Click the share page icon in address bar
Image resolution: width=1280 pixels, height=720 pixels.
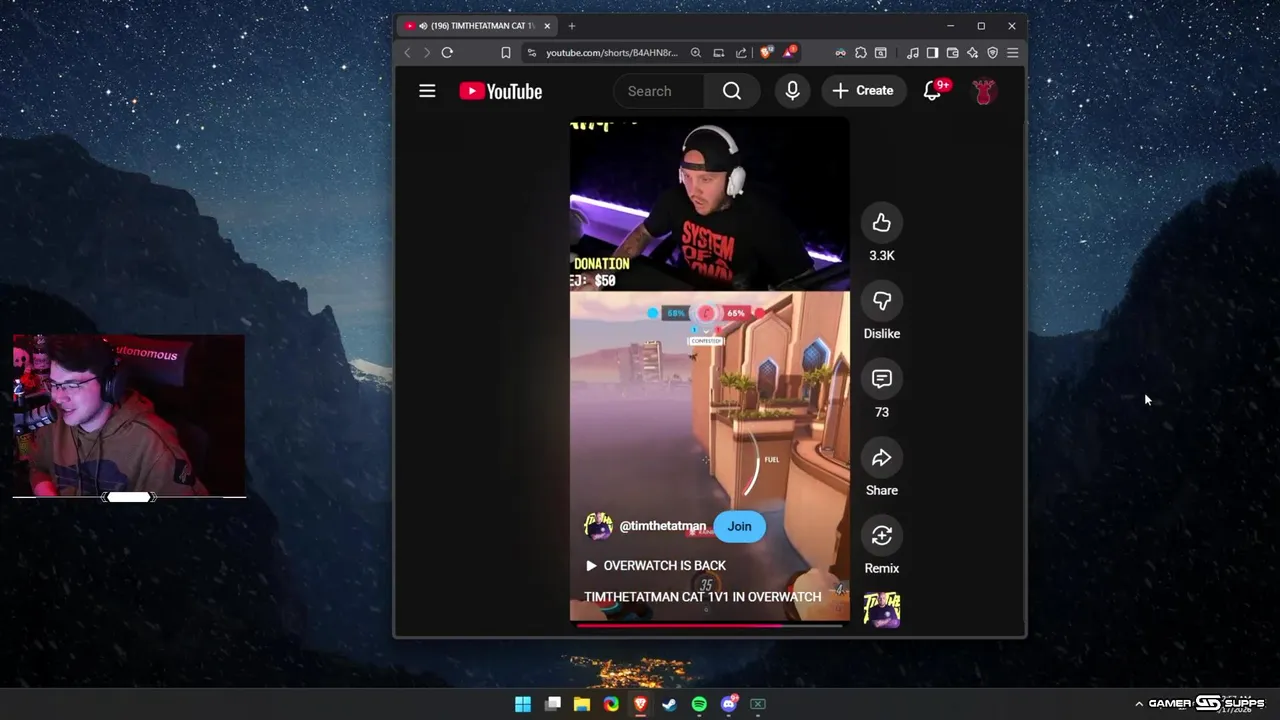(741, 53)
